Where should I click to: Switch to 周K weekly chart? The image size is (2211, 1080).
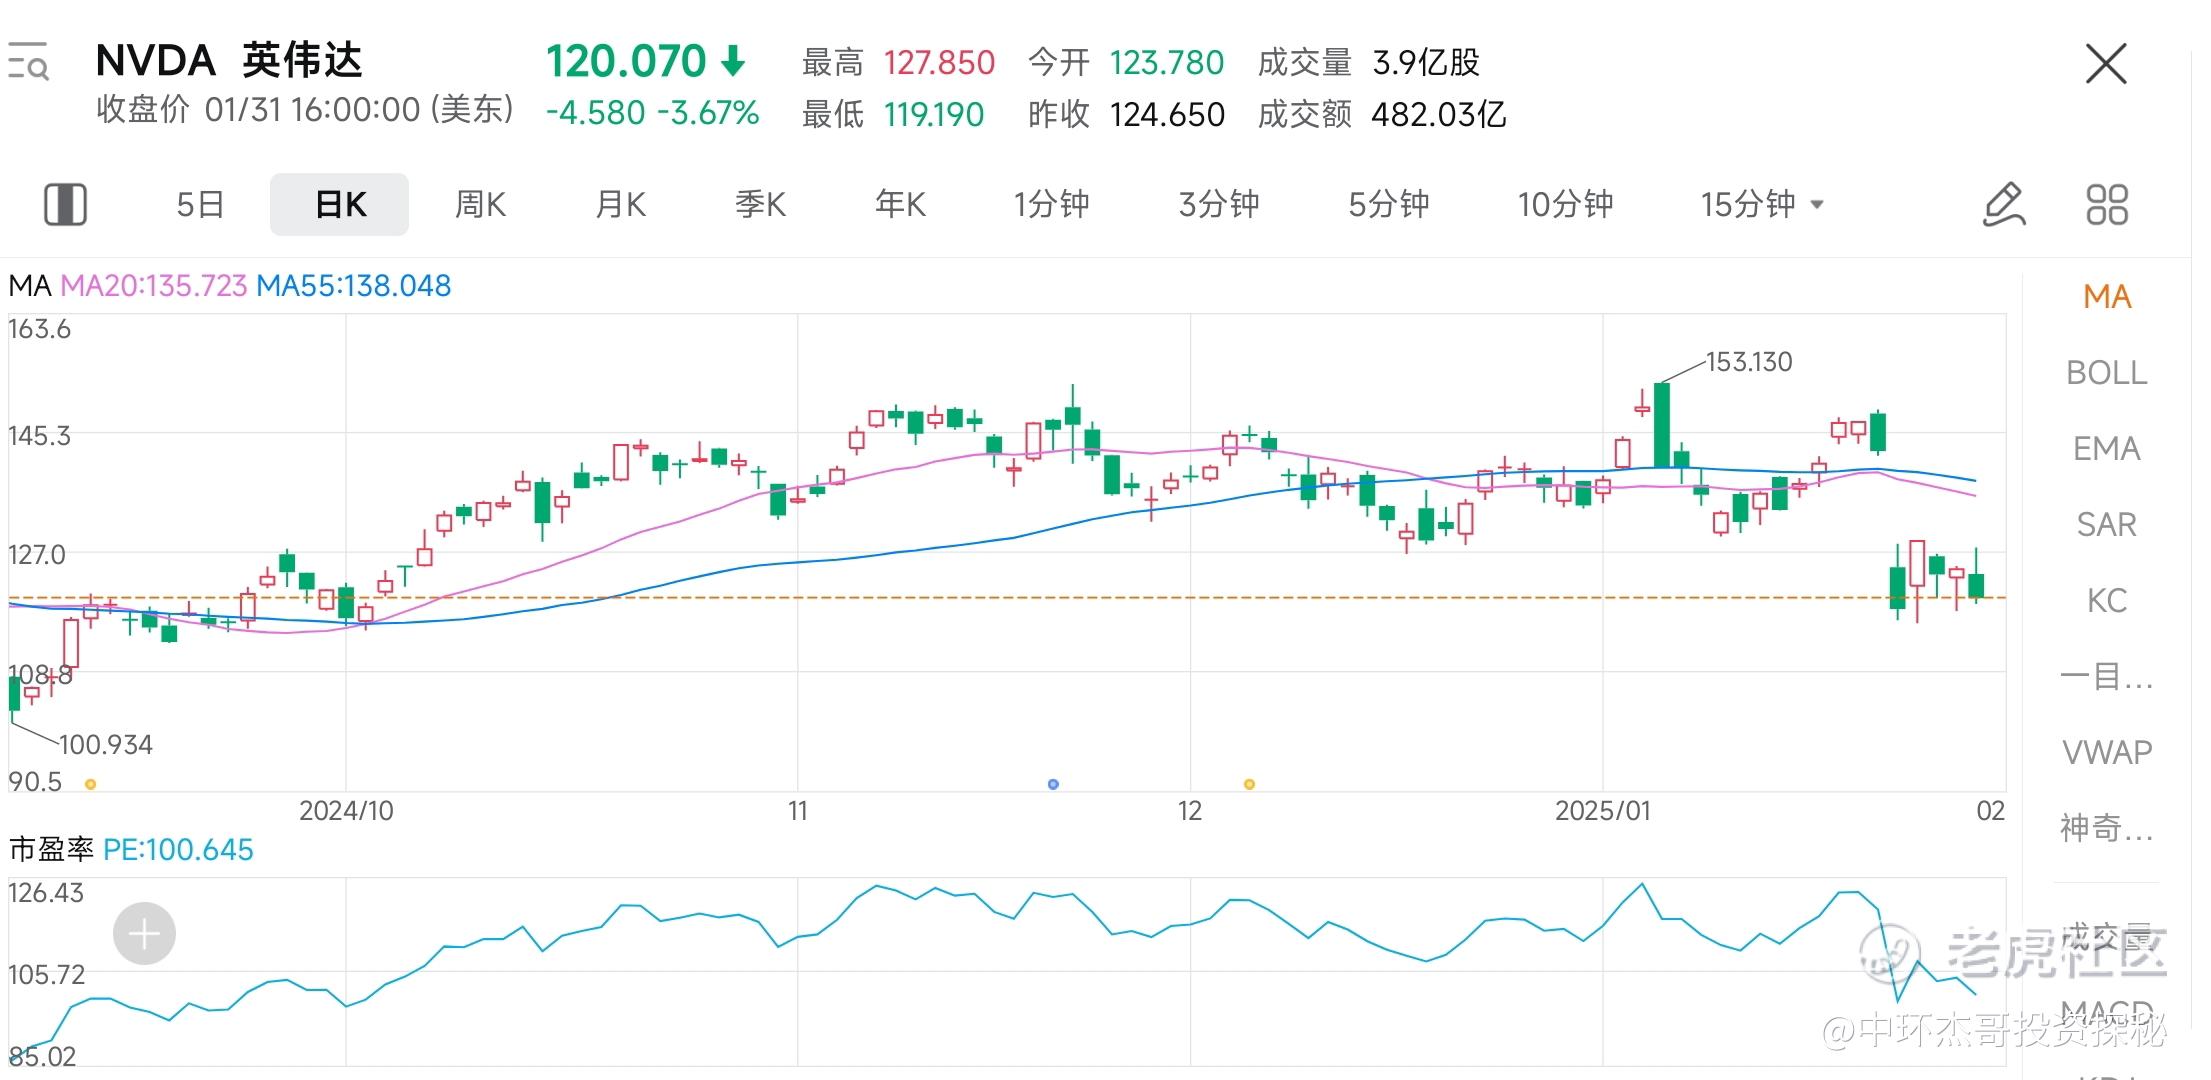(480, 204)
